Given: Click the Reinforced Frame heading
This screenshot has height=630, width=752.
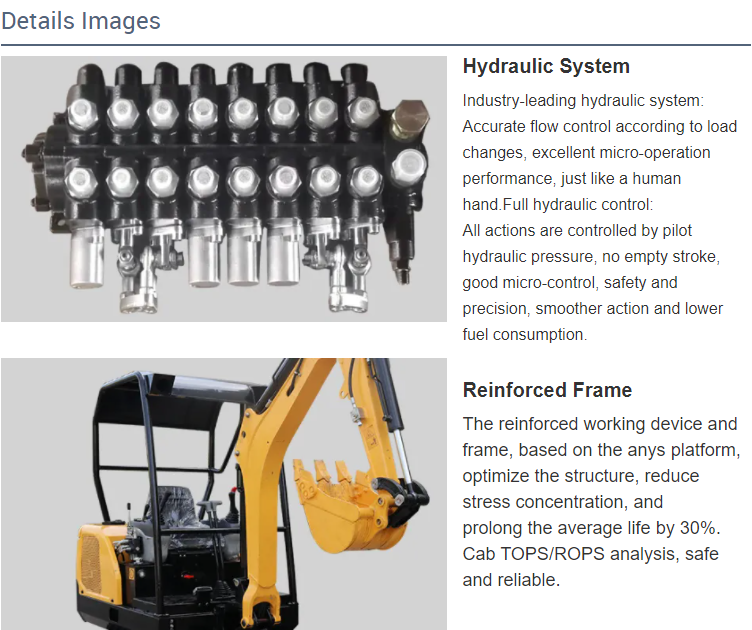Looking at the screenshot, I should click(x=547, y=390).
